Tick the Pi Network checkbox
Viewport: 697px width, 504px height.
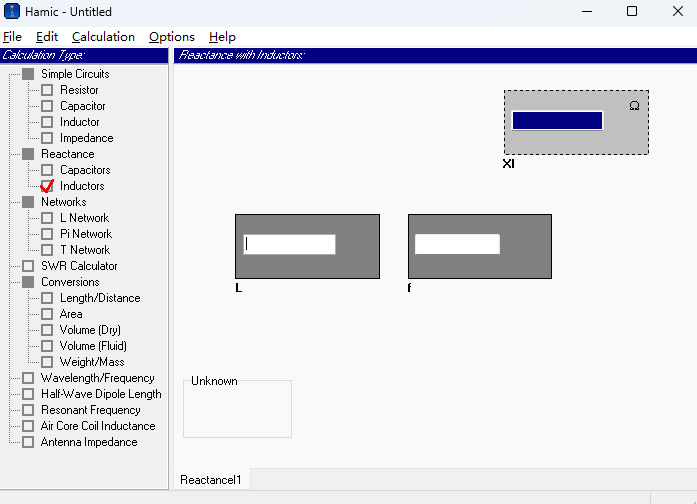47,234
